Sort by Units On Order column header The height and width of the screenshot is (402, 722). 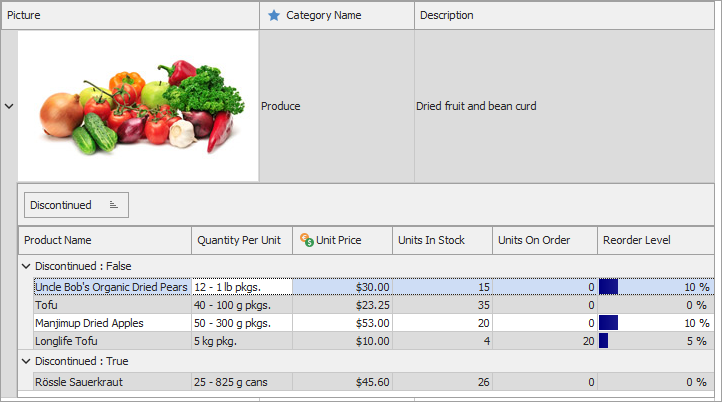click(545, 240)
